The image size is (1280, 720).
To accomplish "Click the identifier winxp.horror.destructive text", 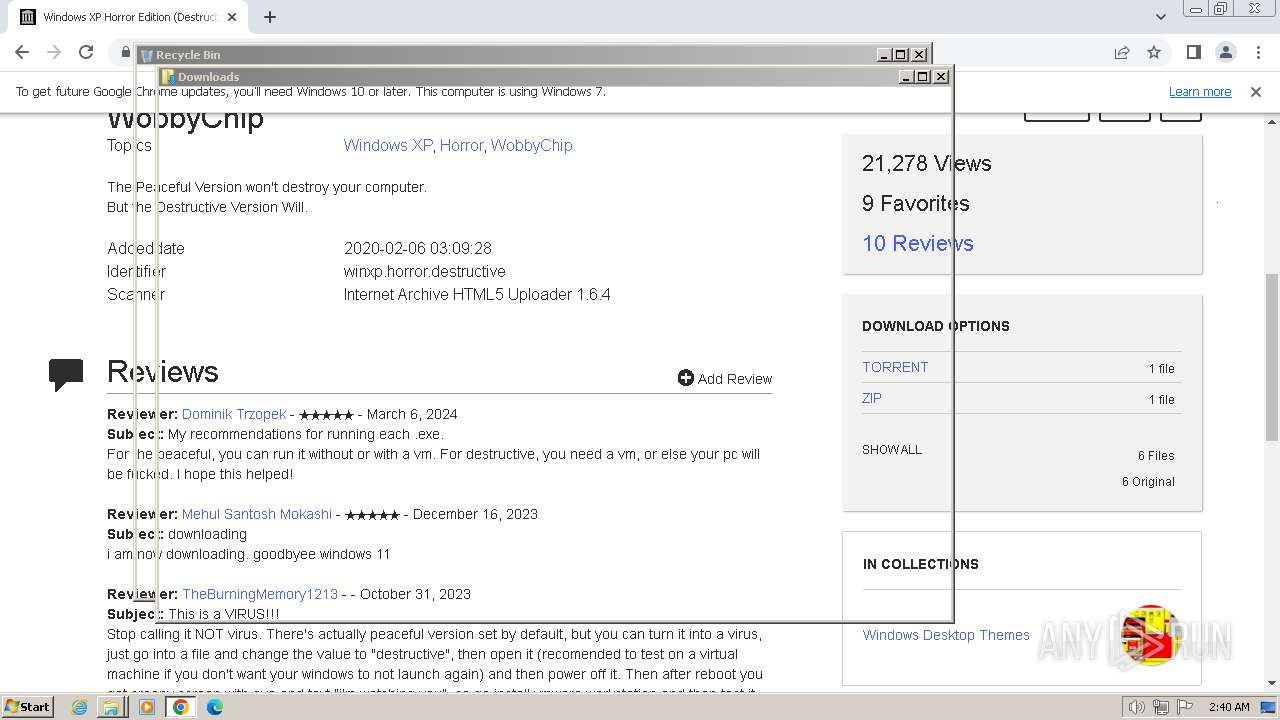I will tap(425, 271).
